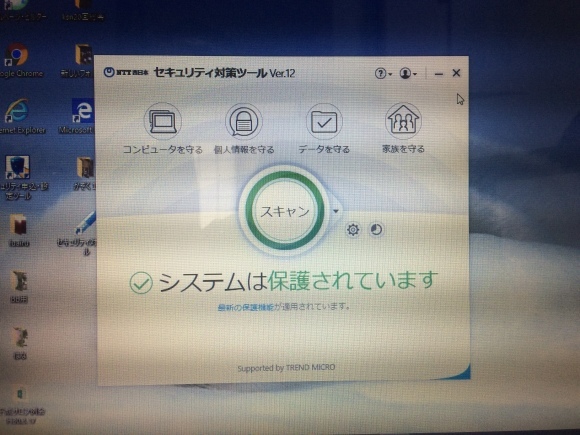Open 個人情報を守る privacy protection
This screenshot has width=580, height=435.
point(244,128)
